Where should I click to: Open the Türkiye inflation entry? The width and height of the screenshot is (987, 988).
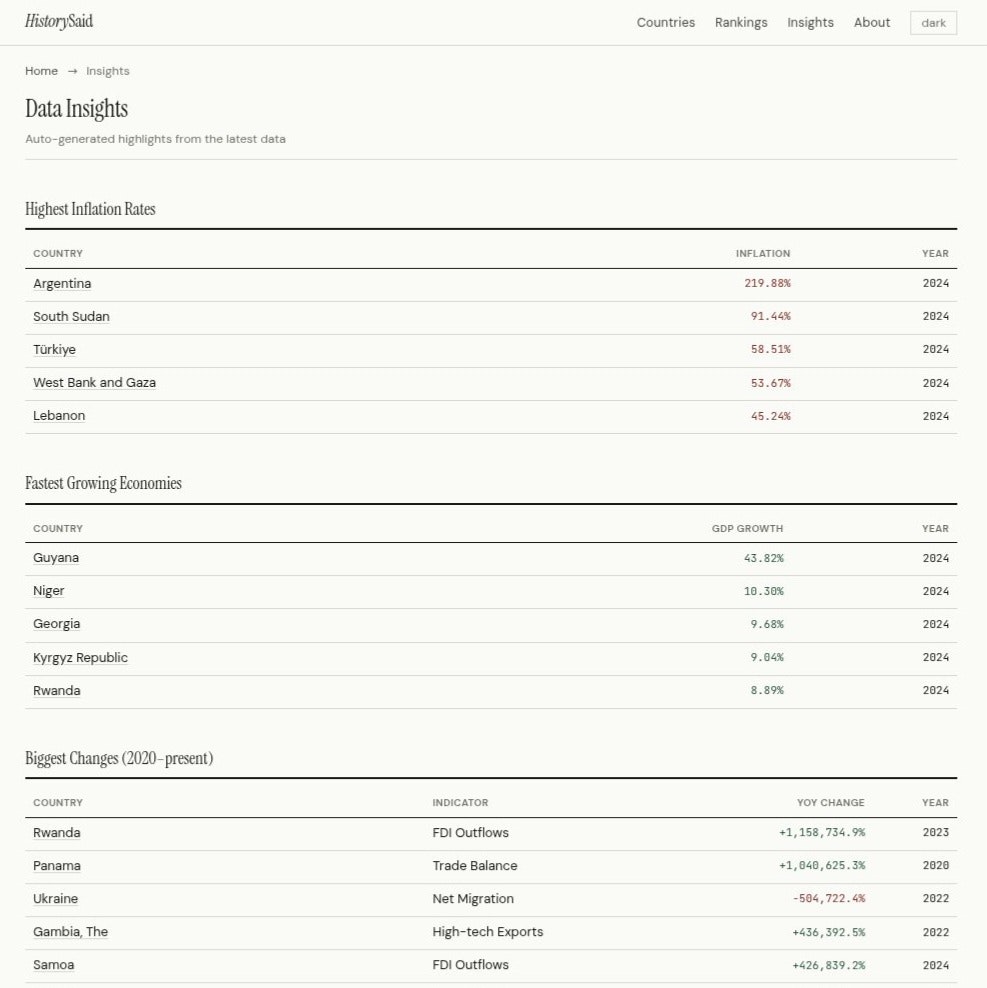tap(54, 349)
